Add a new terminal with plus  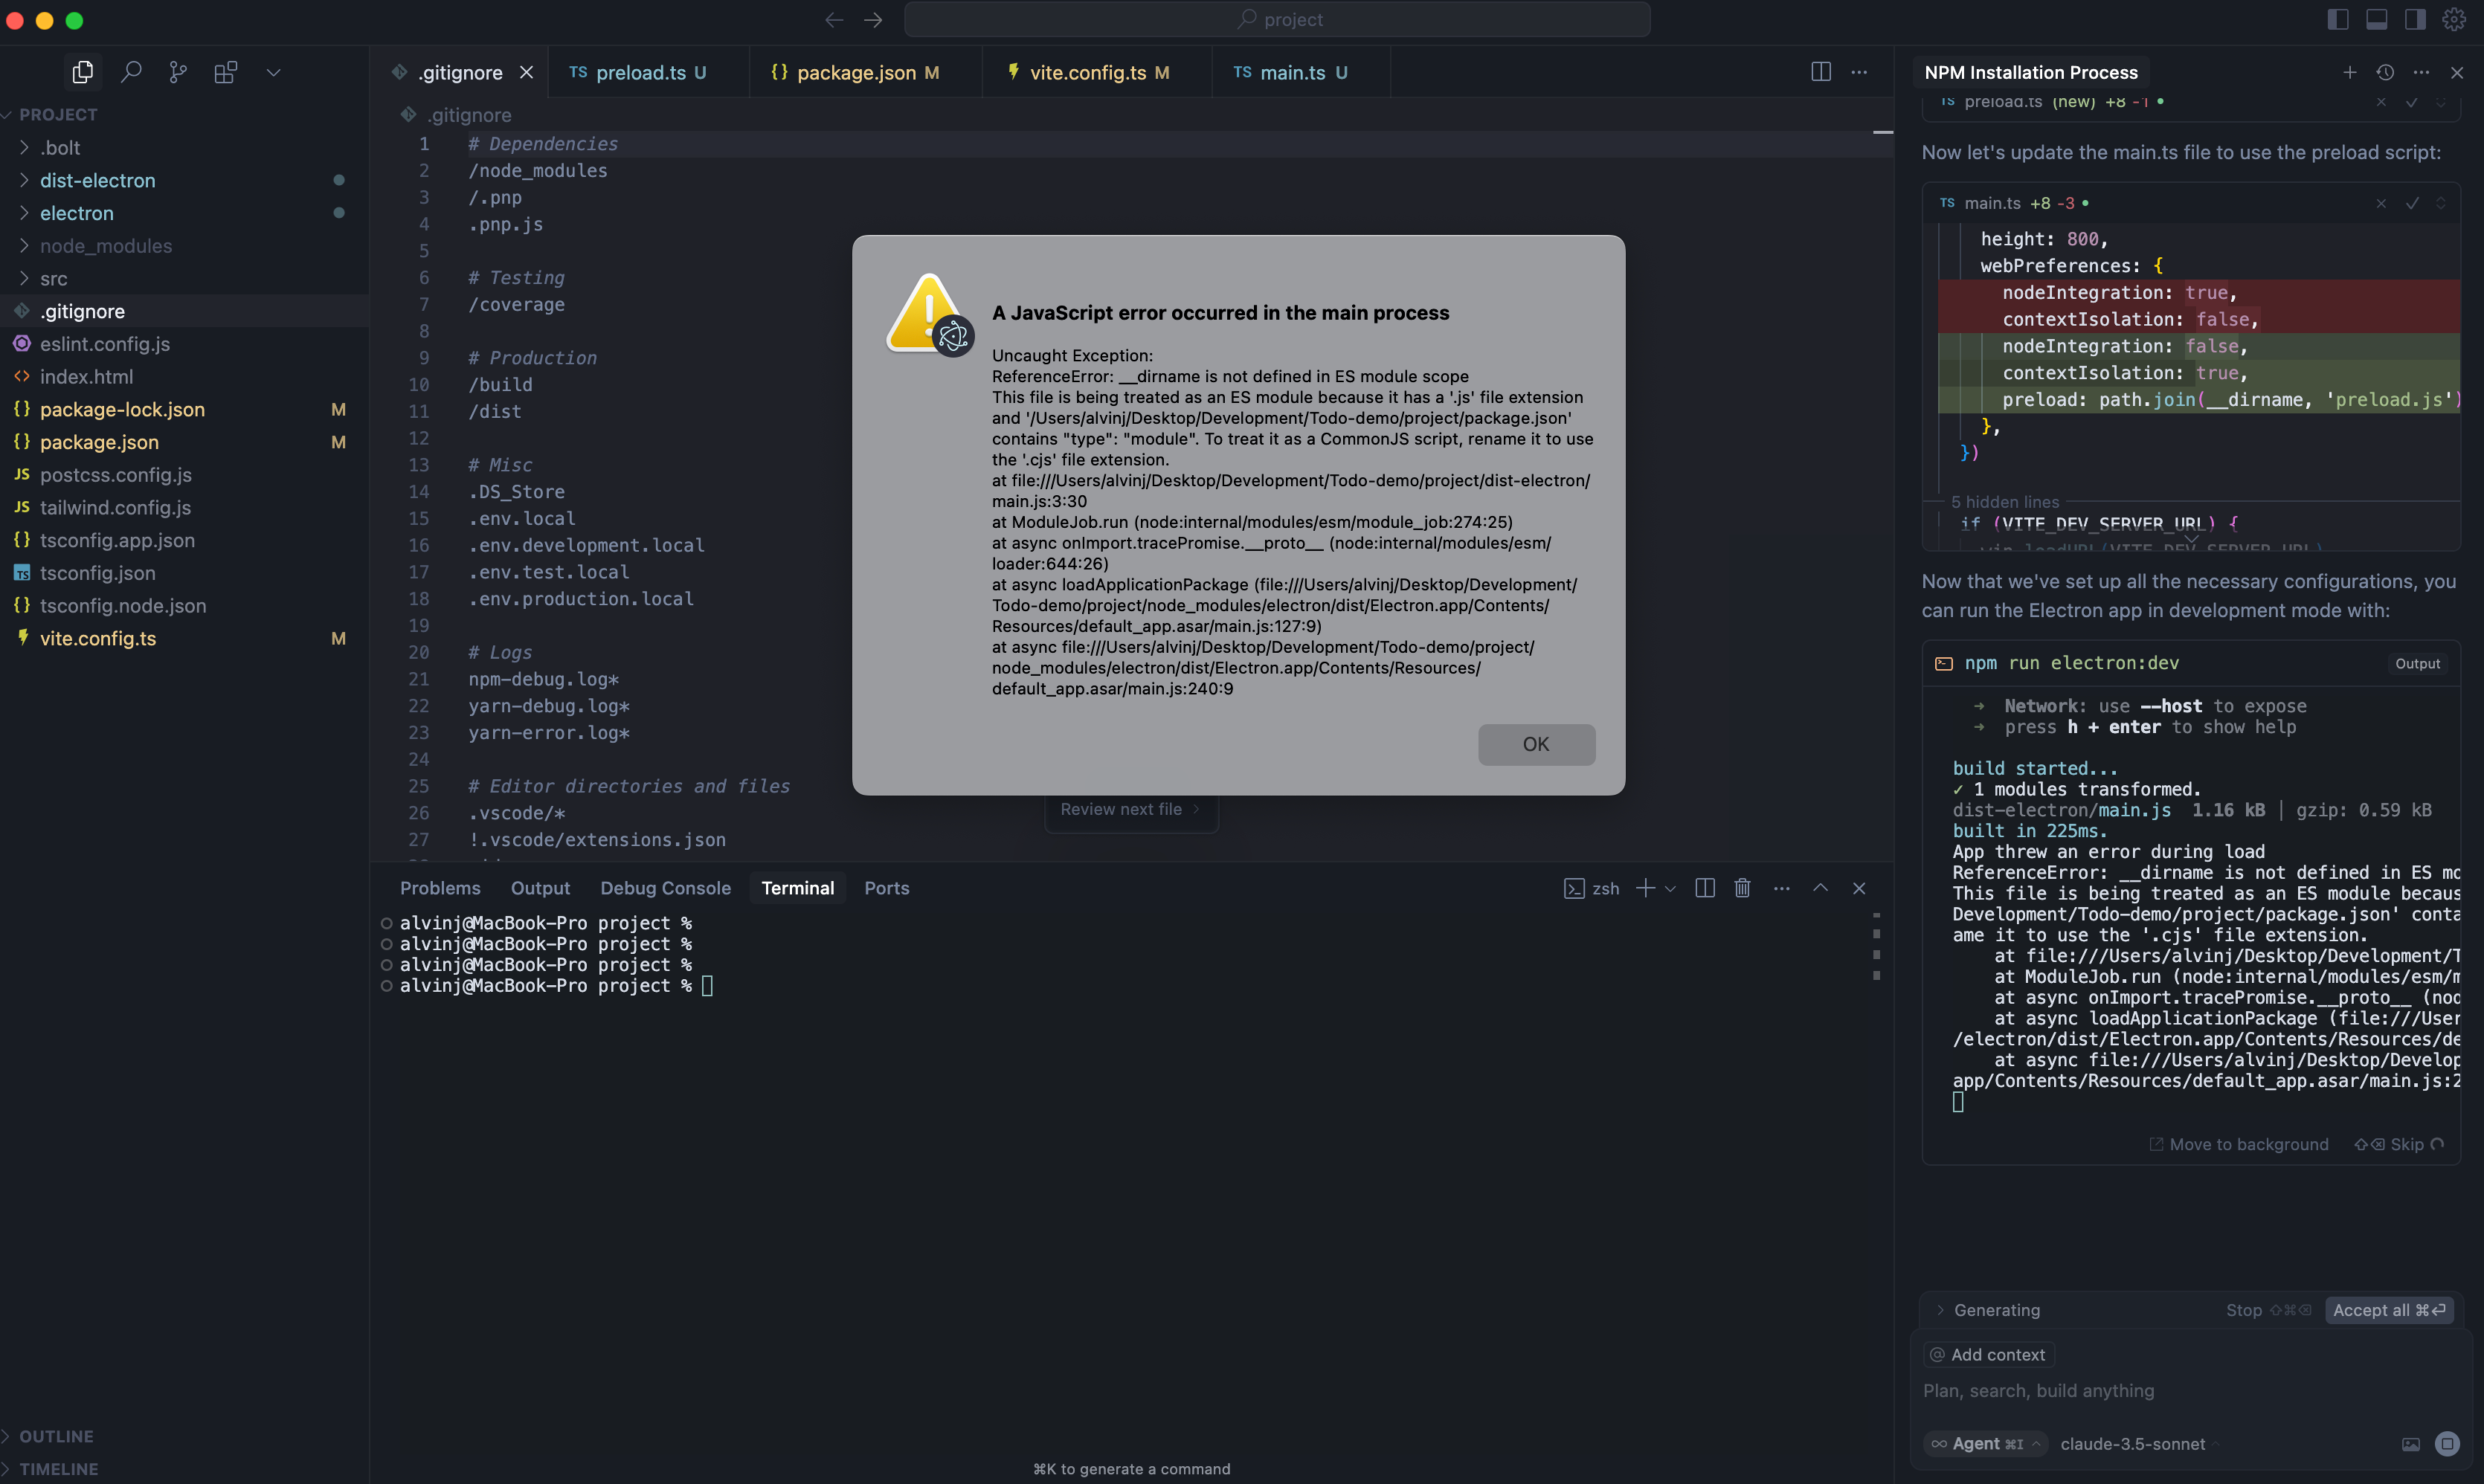pyautogui.click(x=1644, y=888)
